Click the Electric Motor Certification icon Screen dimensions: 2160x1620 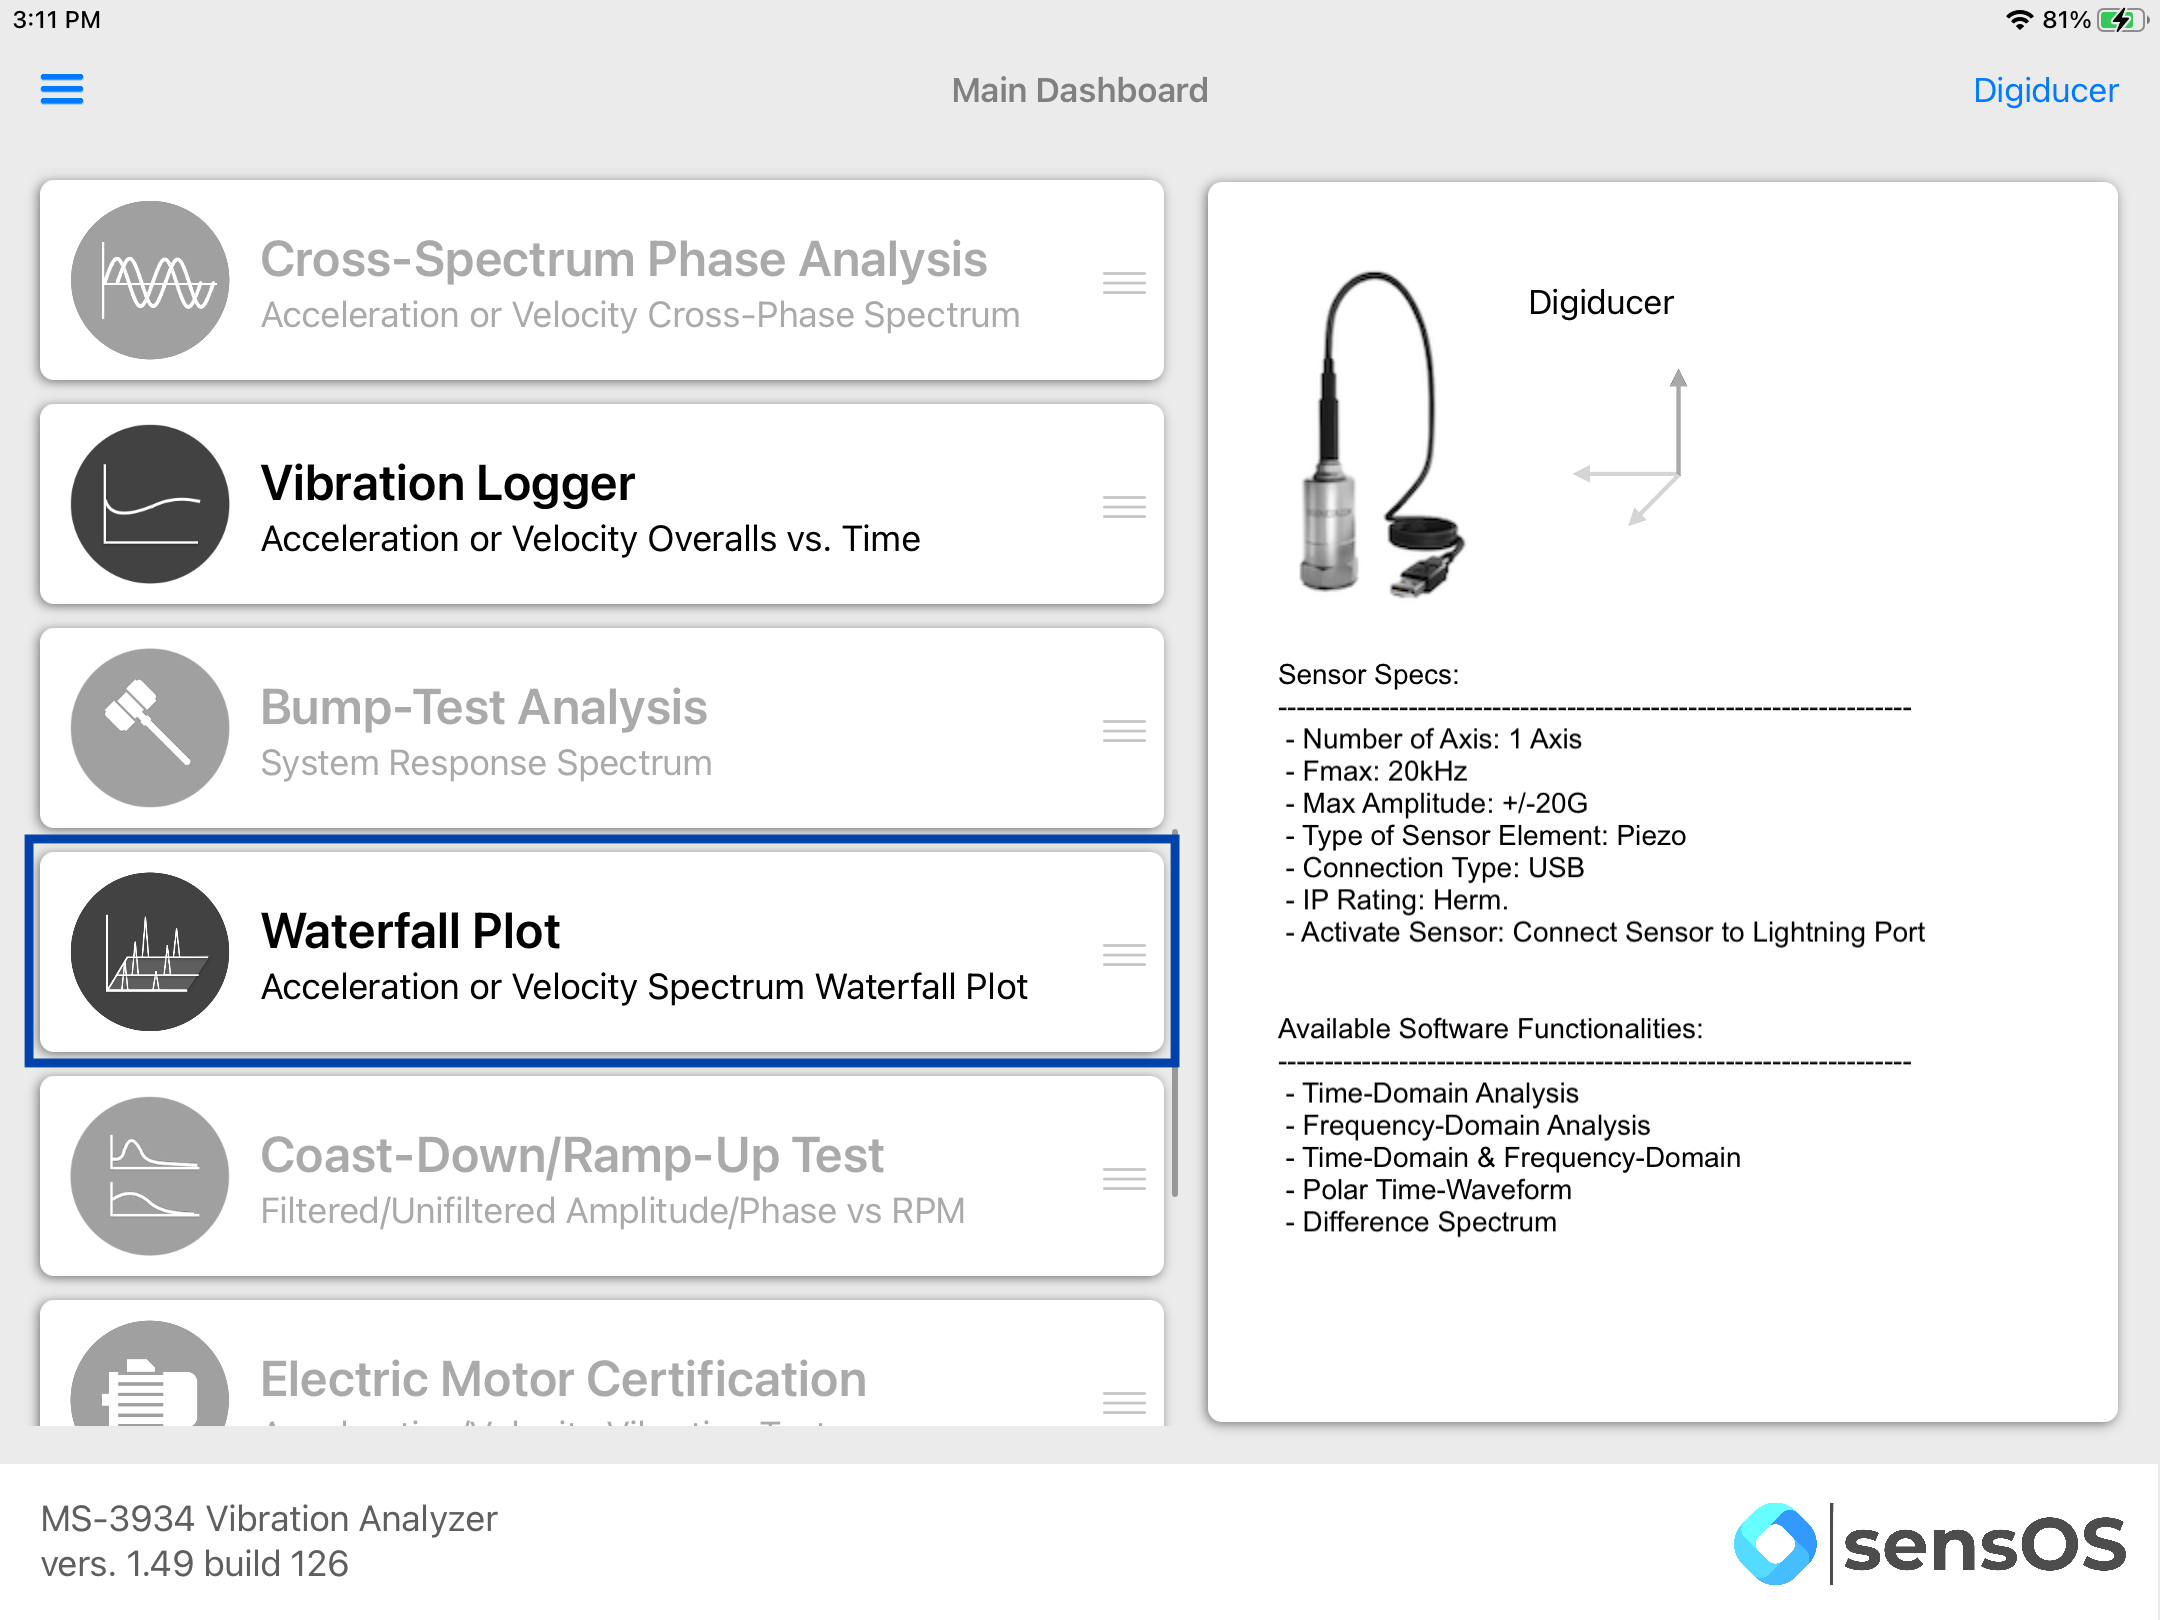[150, 1374]
